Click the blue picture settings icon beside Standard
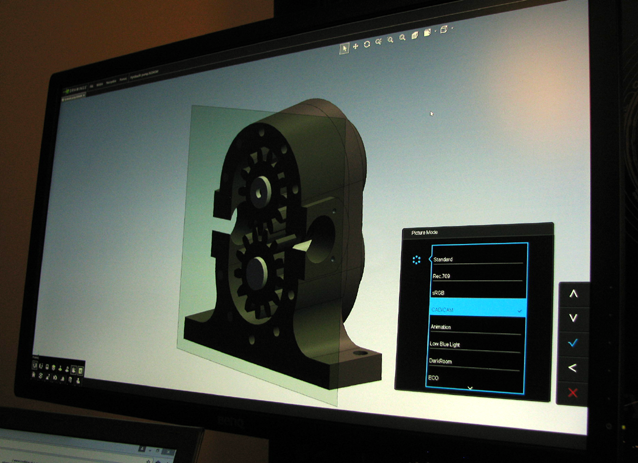 click(x=416, y=260)
